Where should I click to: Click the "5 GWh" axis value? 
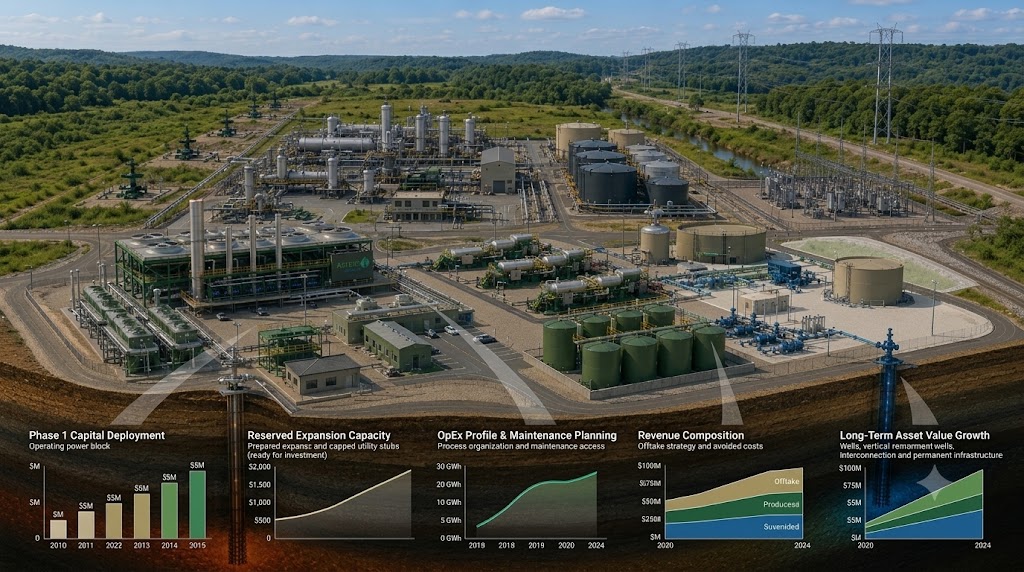pos(451,520)
